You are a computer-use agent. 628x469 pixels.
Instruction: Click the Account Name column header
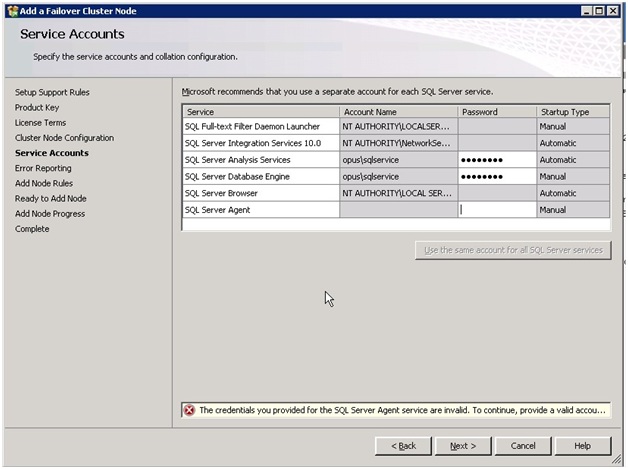pyautogui.click(x=399, y=112)
